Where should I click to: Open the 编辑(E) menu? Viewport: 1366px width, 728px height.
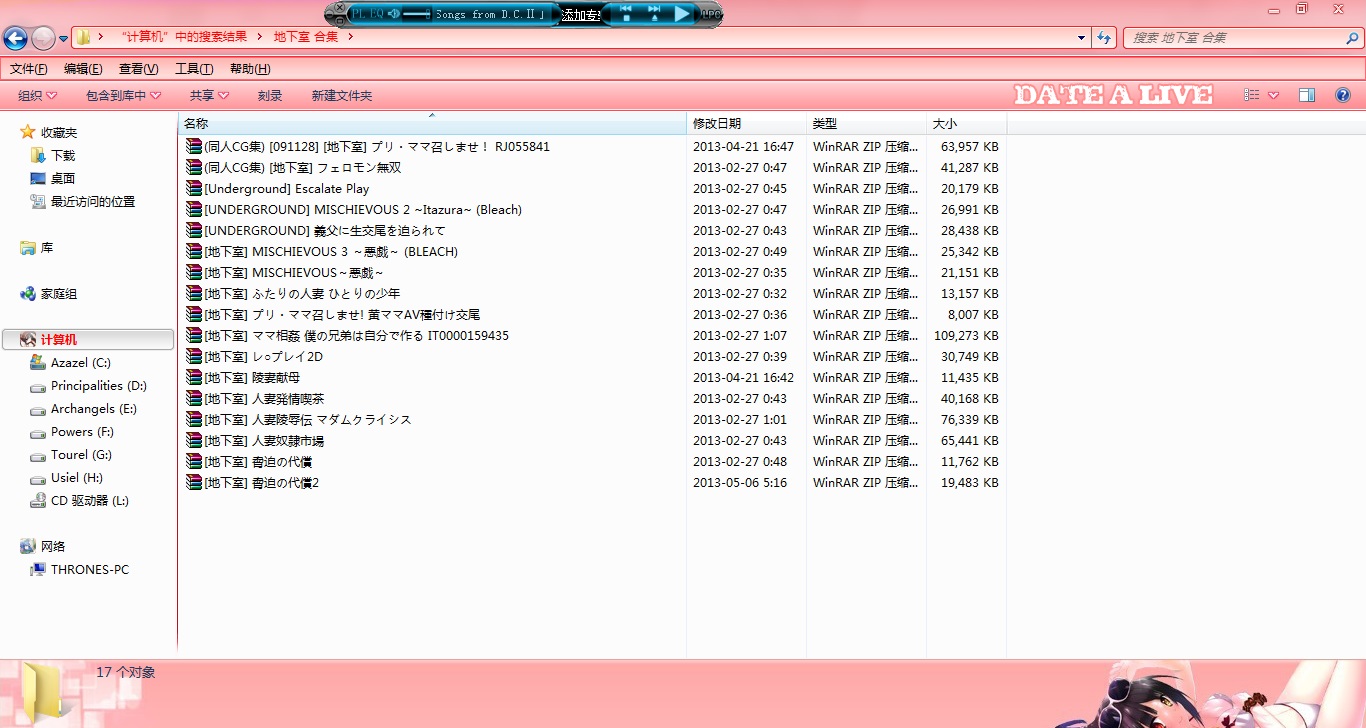[83, 69]
